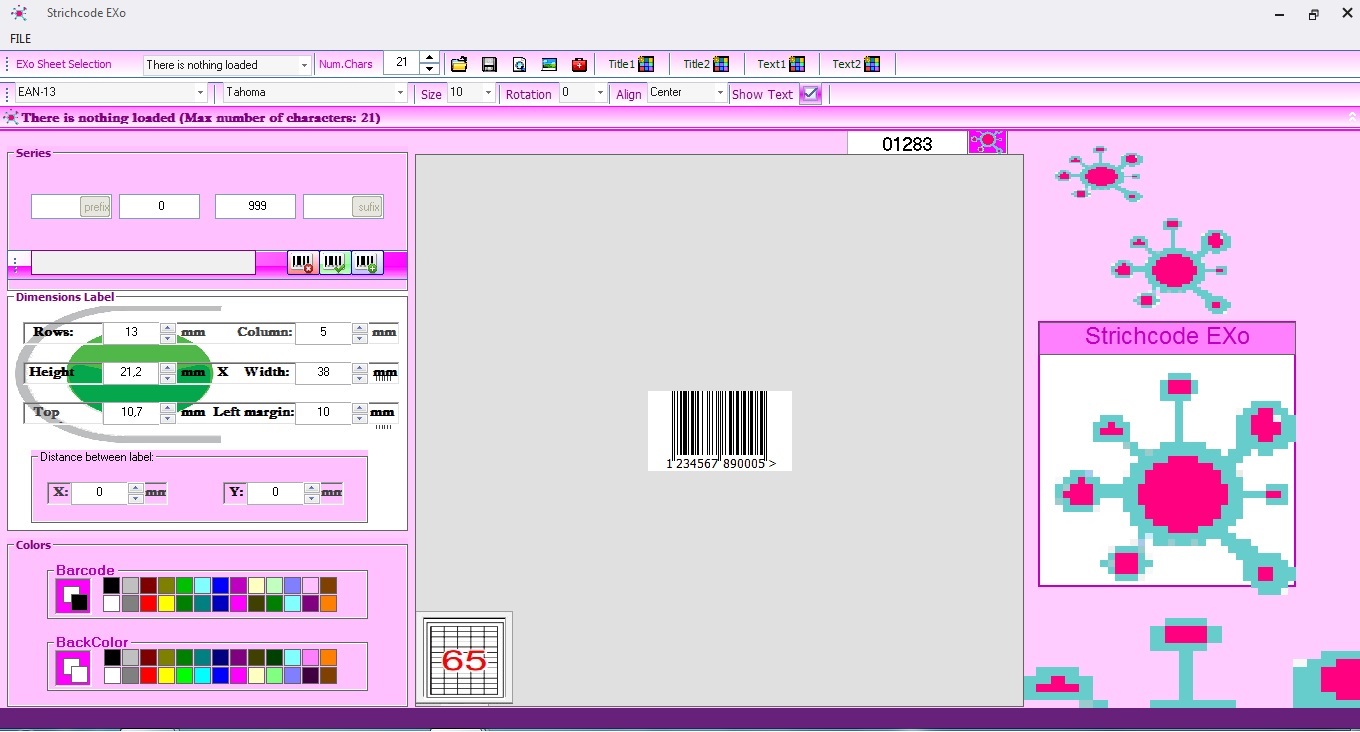Pick the orange swatch in Barcode colors

click(x=328, y=603)
